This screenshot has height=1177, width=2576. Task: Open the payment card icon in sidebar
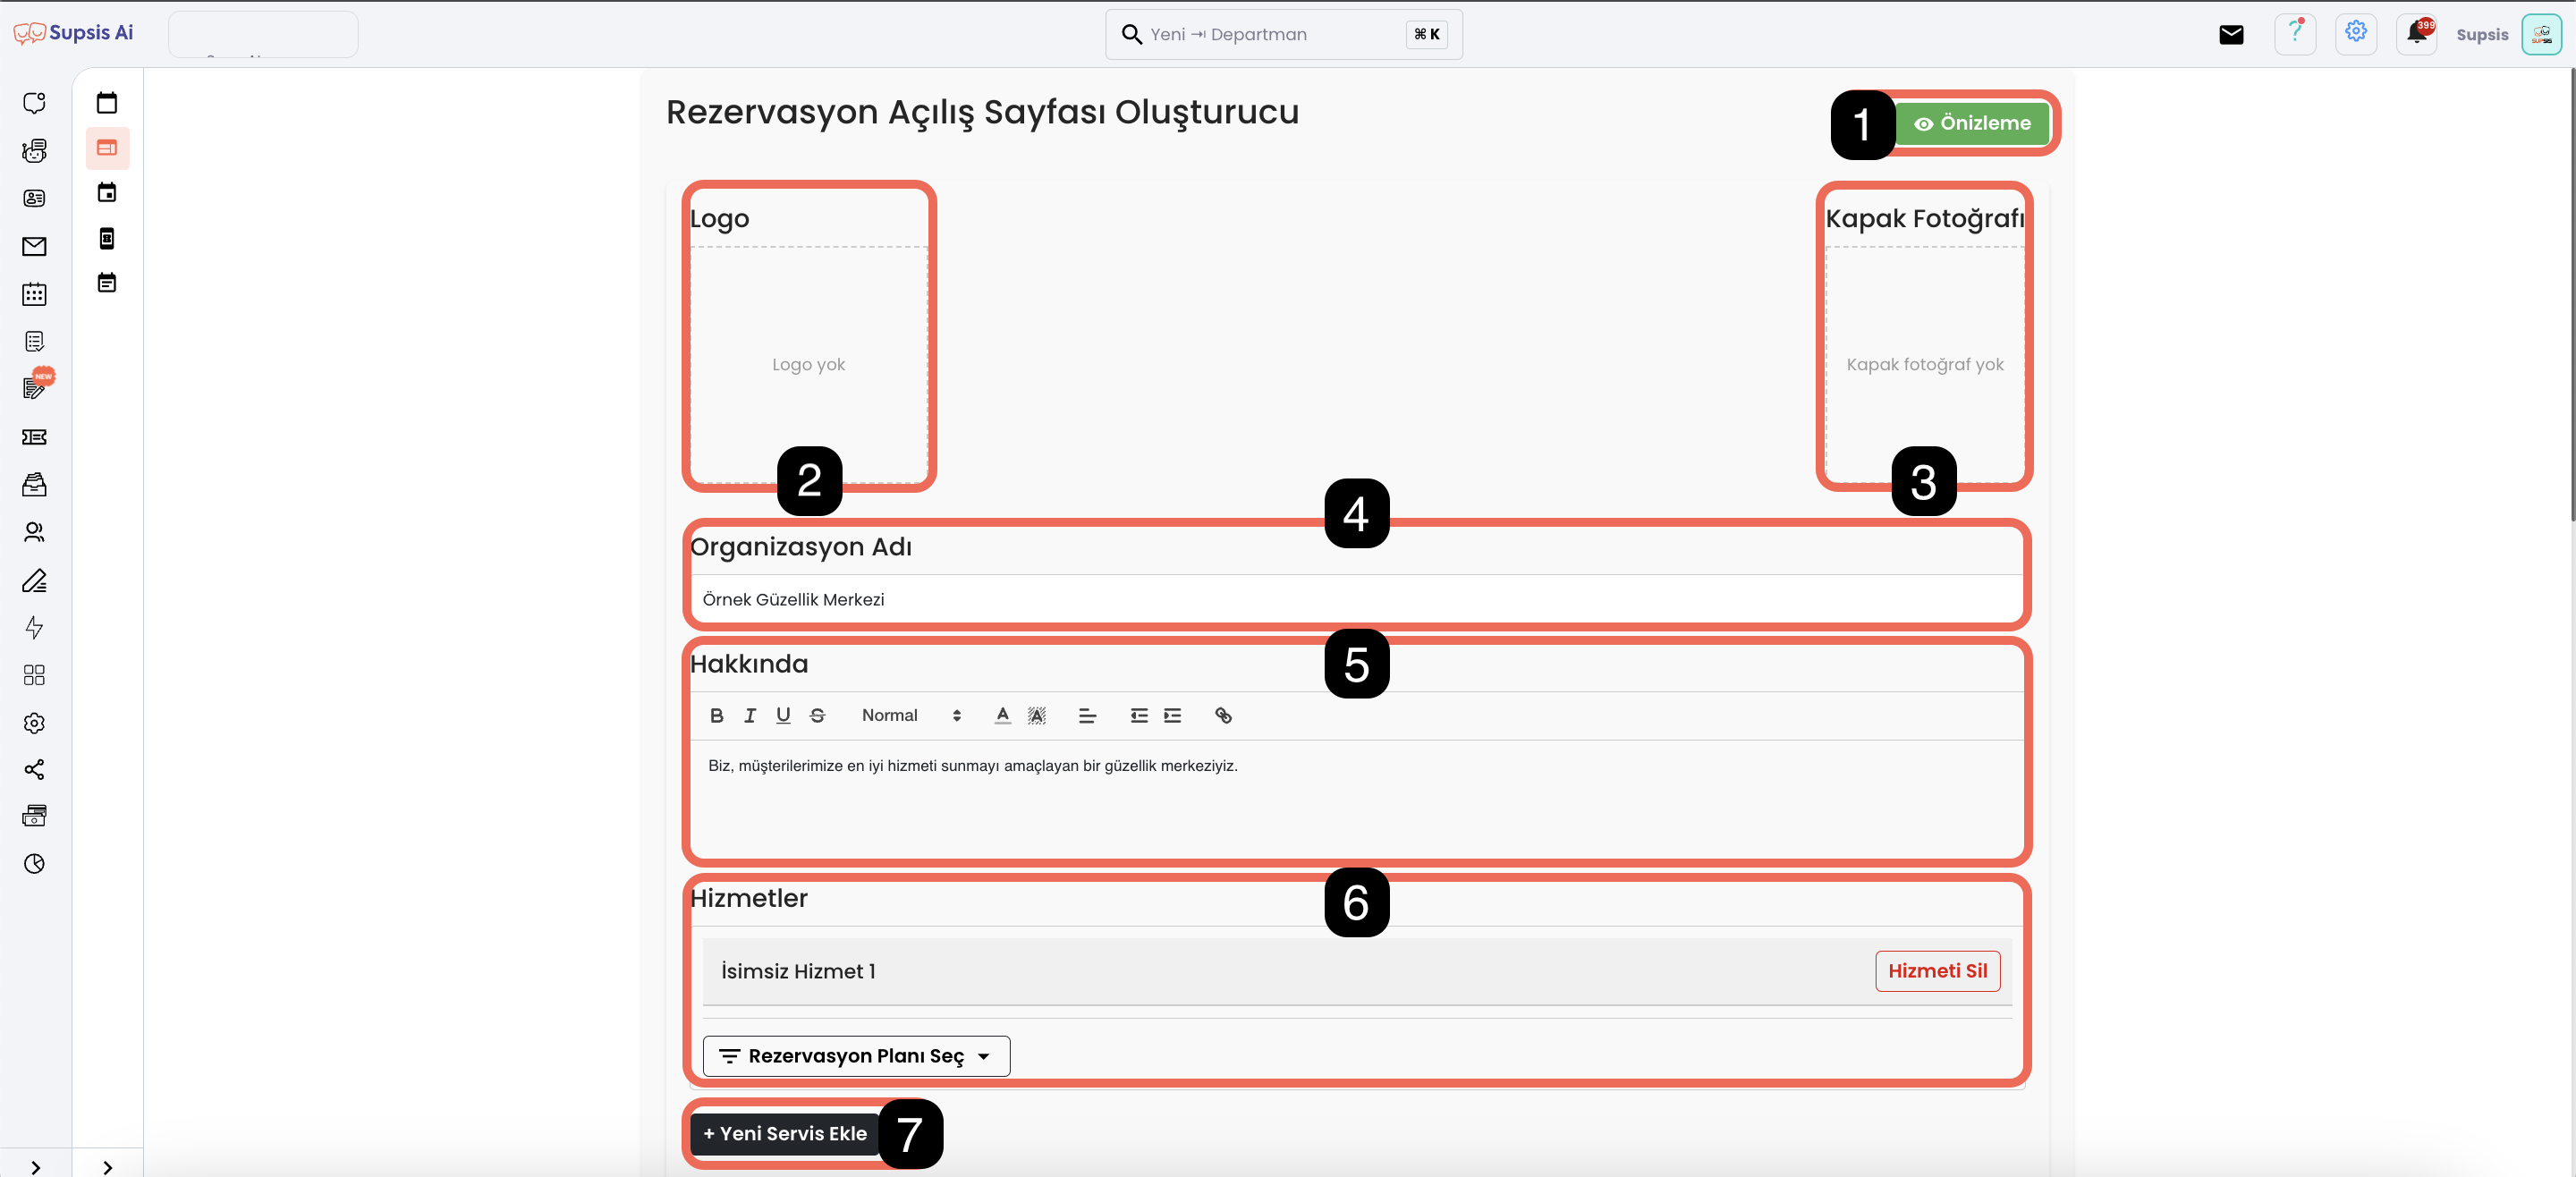pyautogui.click(x=34, y=816)
